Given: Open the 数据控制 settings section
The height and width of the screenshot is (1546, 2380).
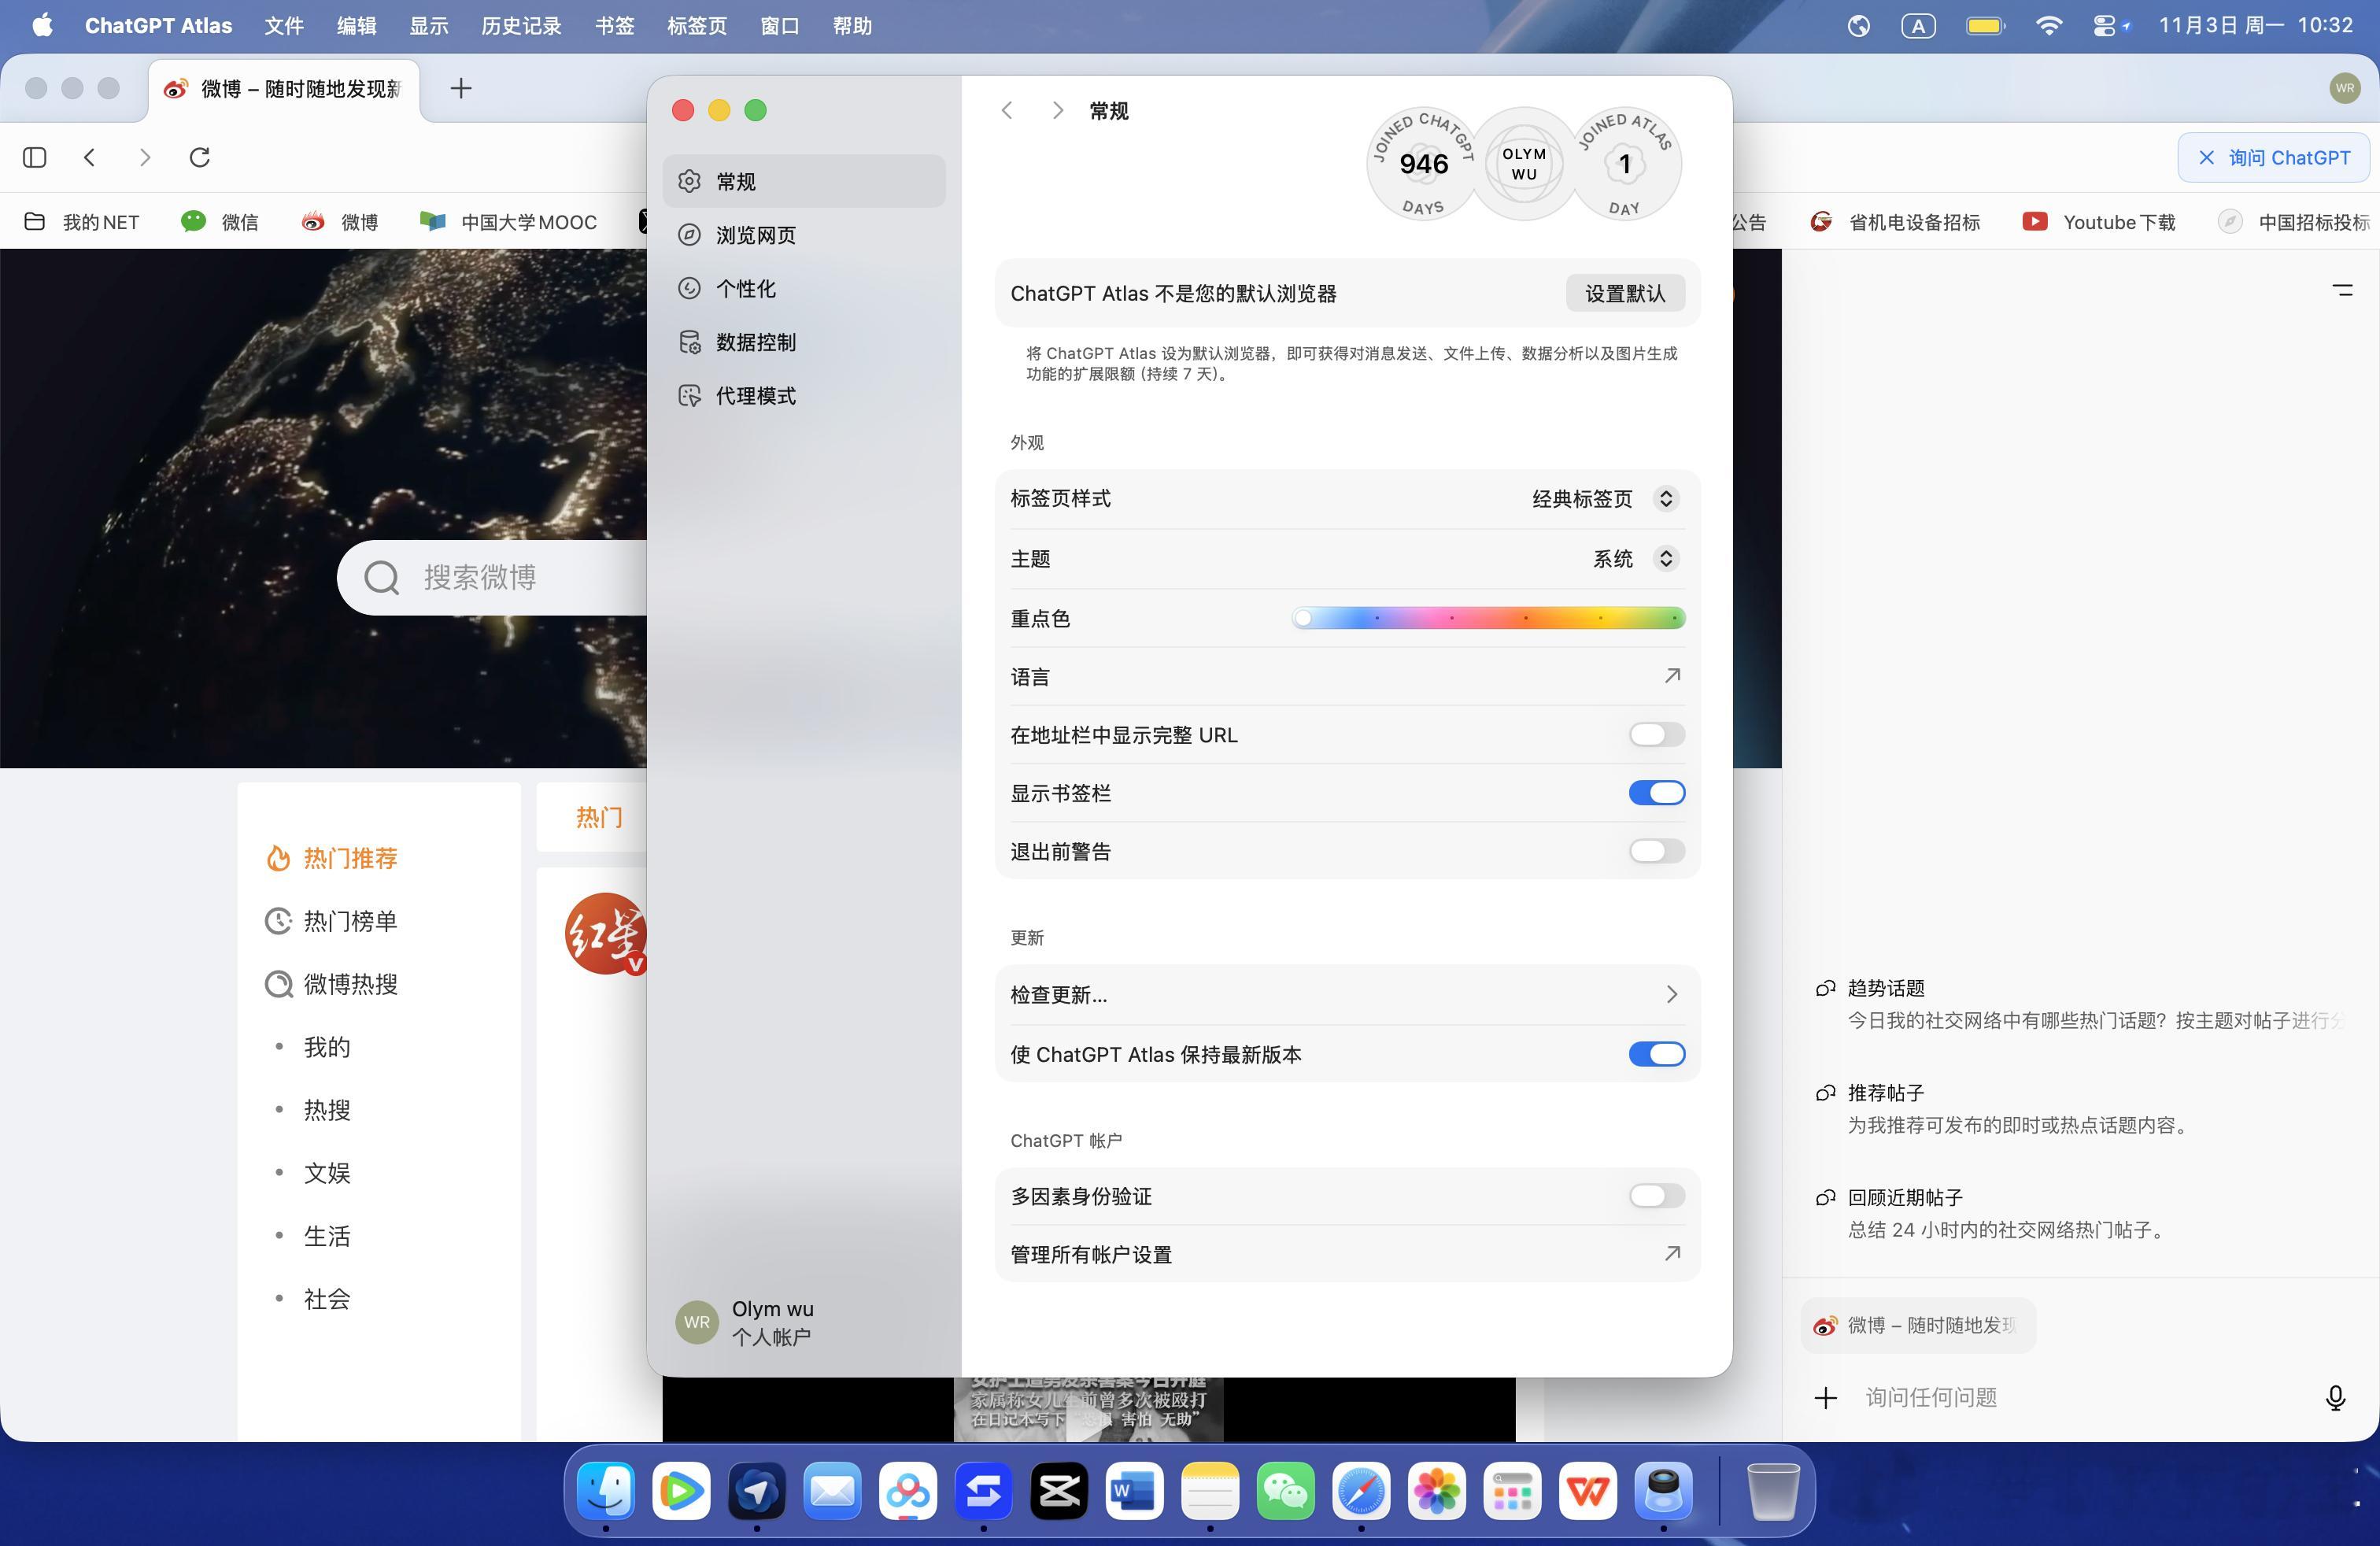Looking at the screenshot, I should point(755,342).
